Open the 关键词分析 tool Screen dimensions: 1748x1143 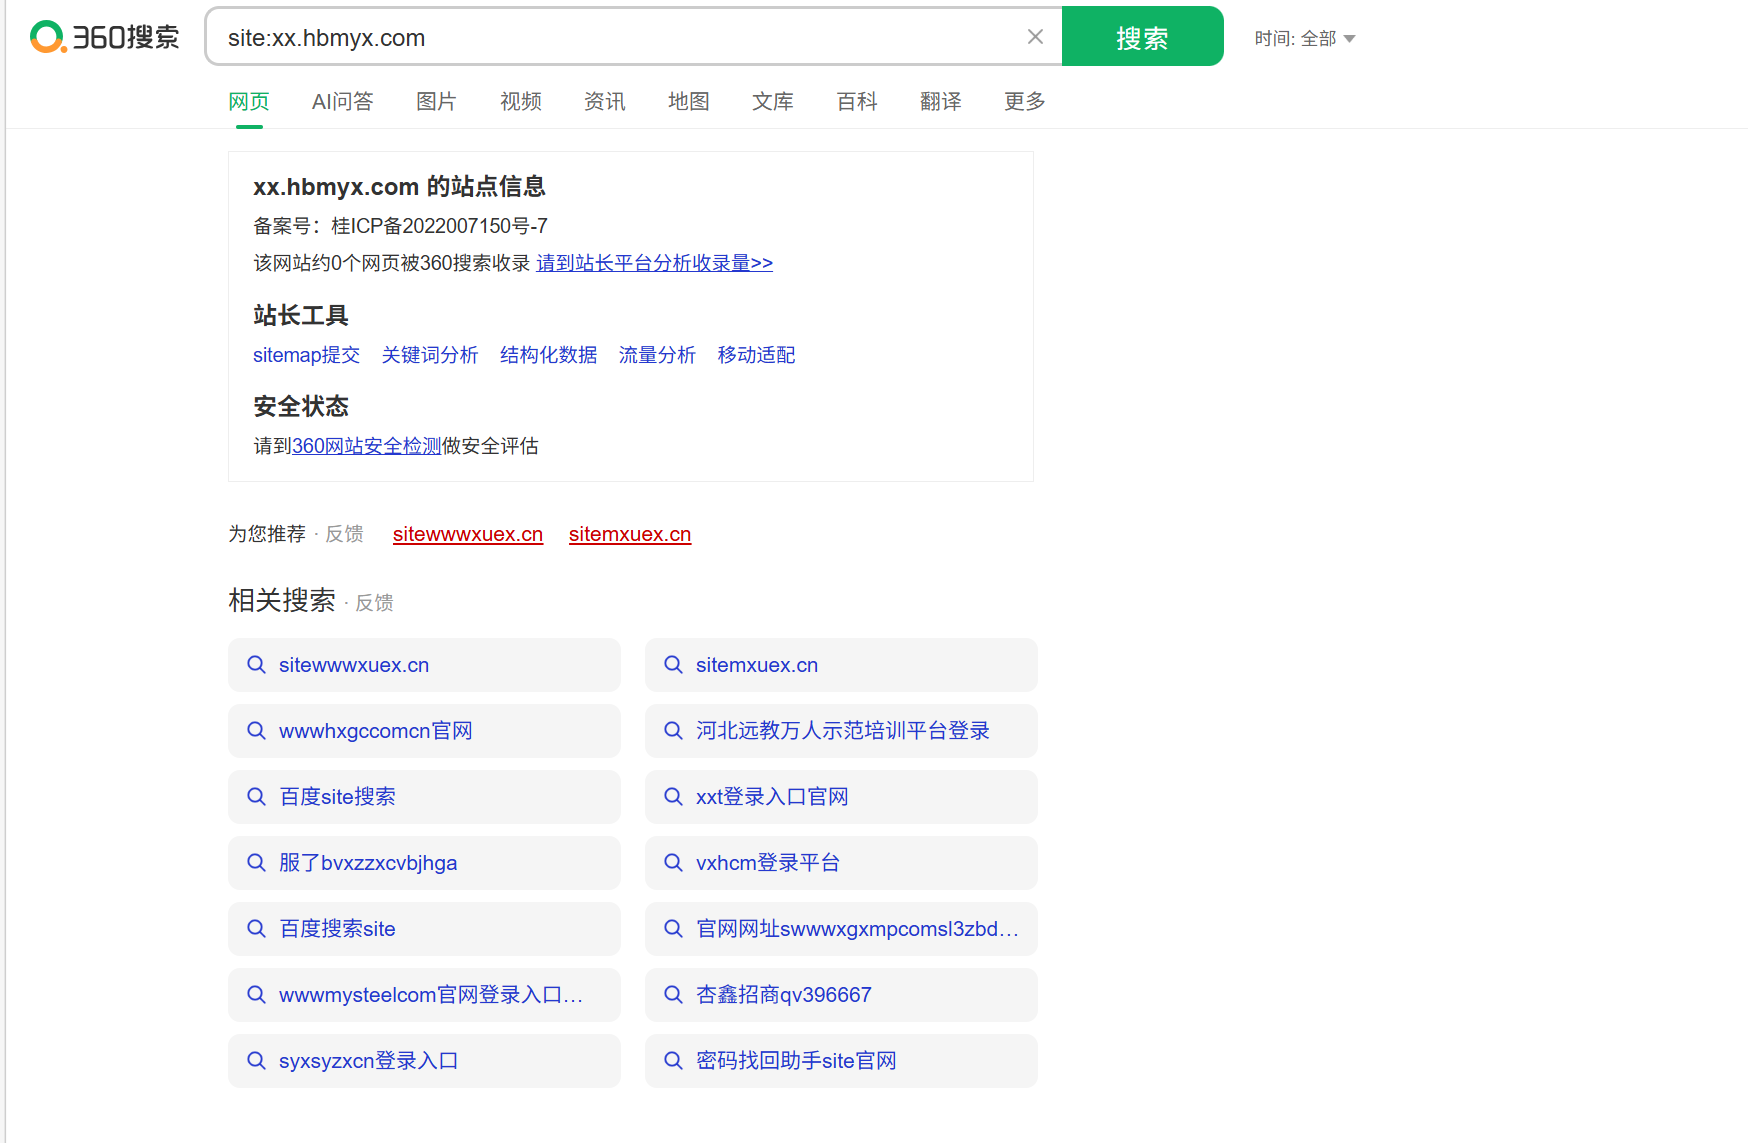coord(430,355)
